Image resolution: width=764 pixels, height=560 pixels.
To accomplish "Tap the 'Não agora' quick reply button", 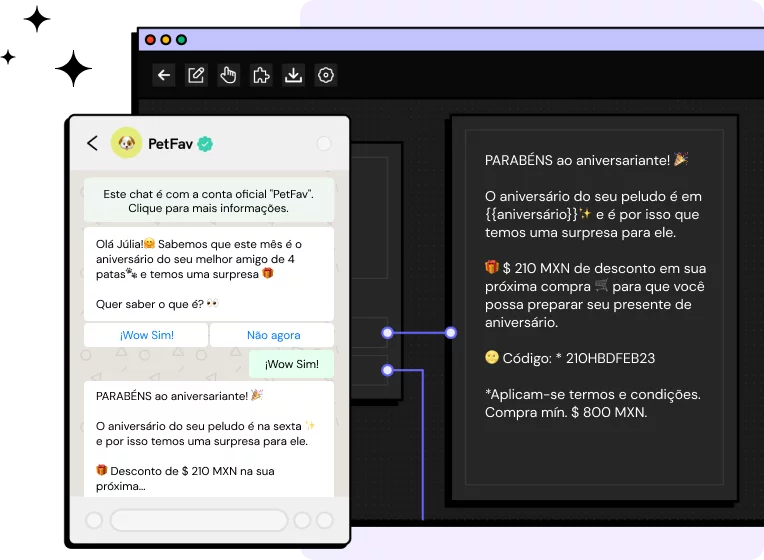I will [272, 335].
